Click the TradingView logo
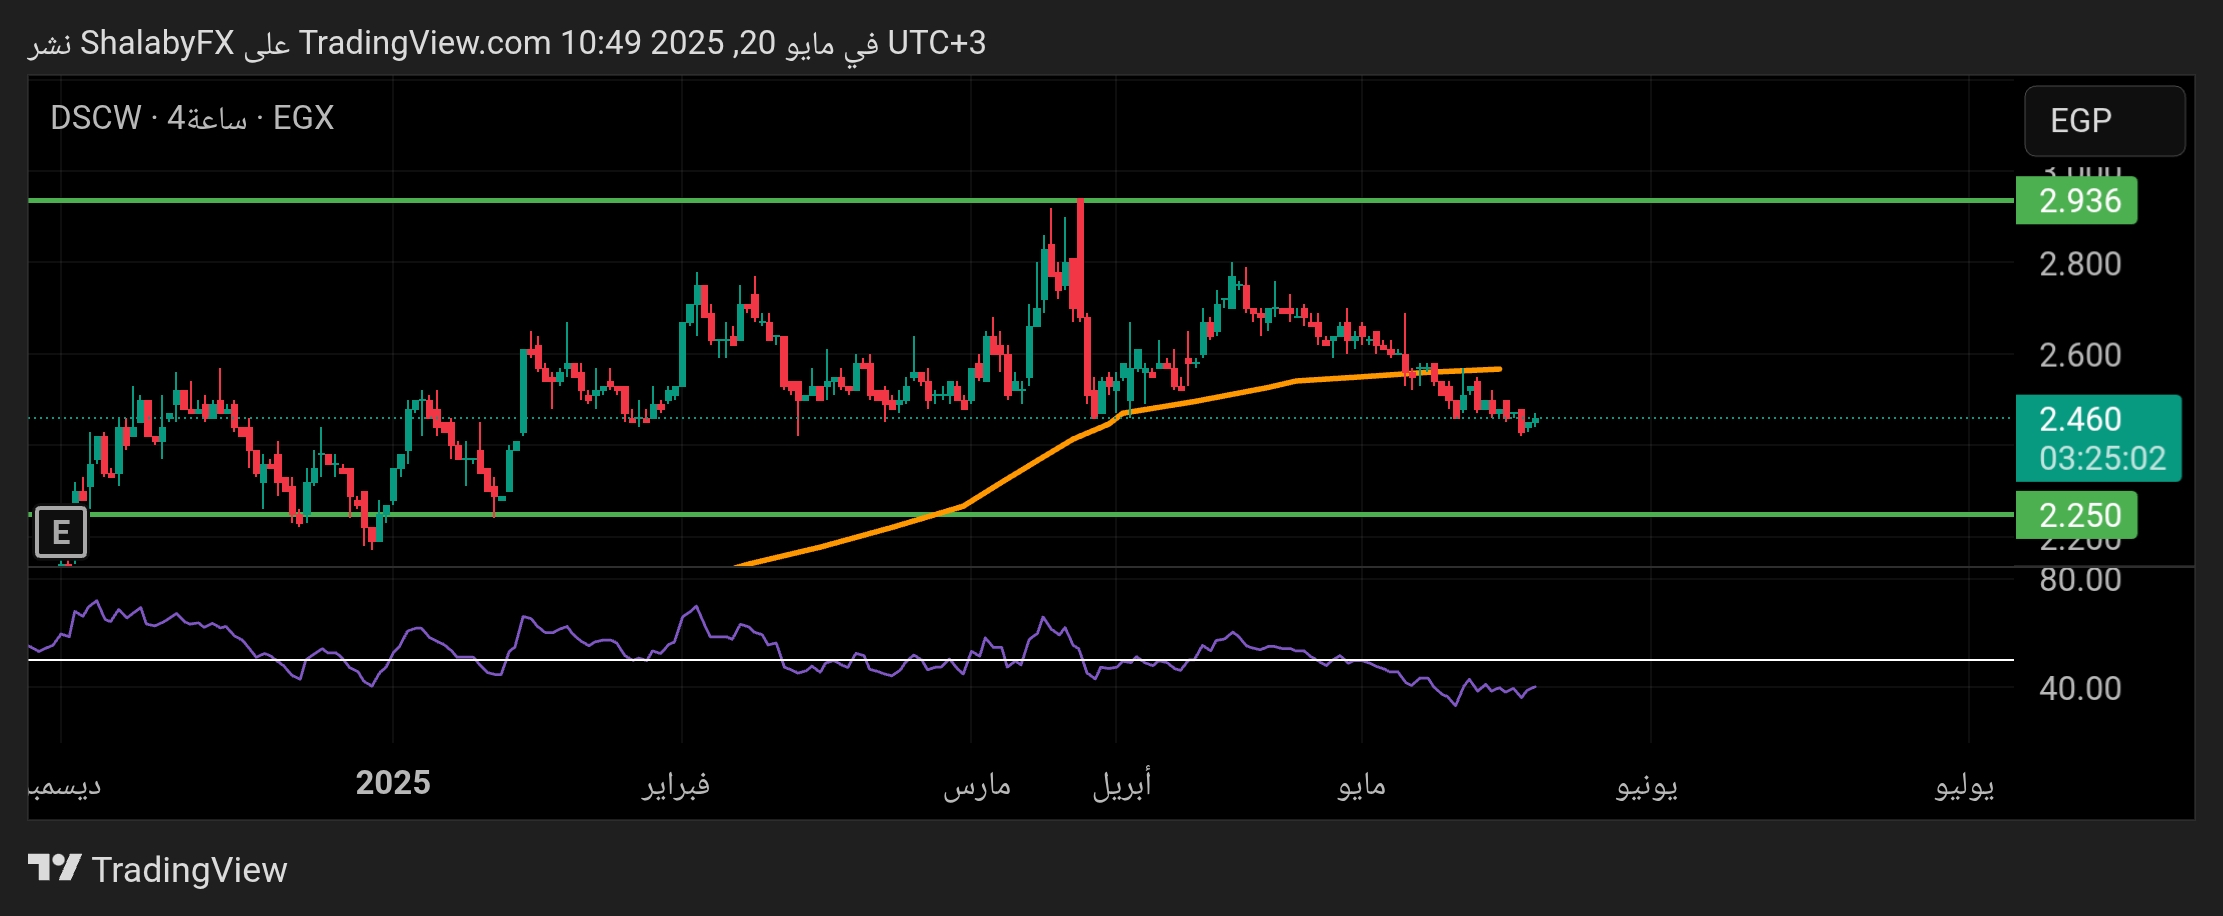2223x916 pixels. point(54,868)
